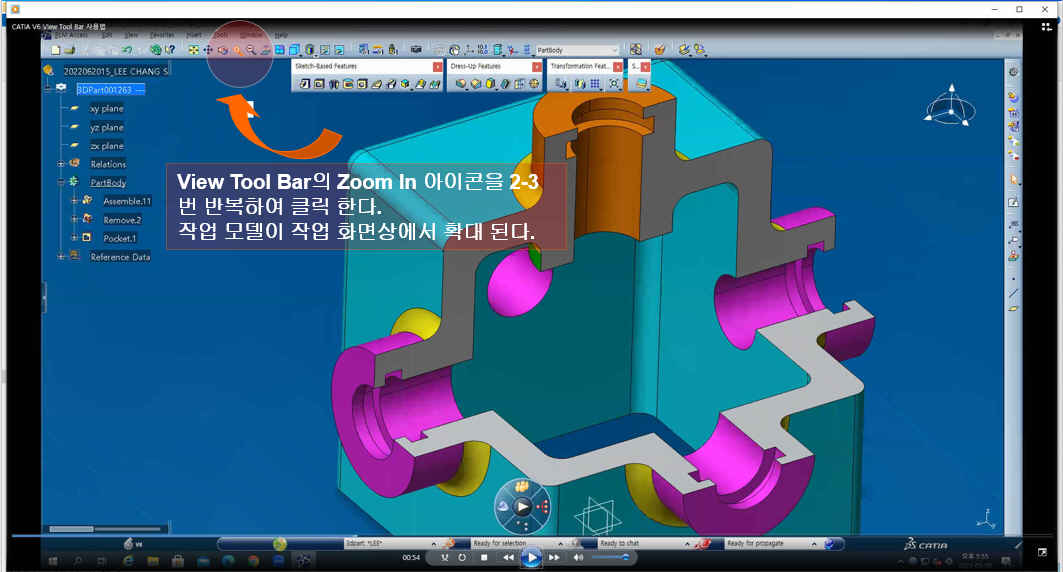Expand the Remove.2 tree node
The width and height of the screenshot is (1063, 572).
[x=74, y=219]
